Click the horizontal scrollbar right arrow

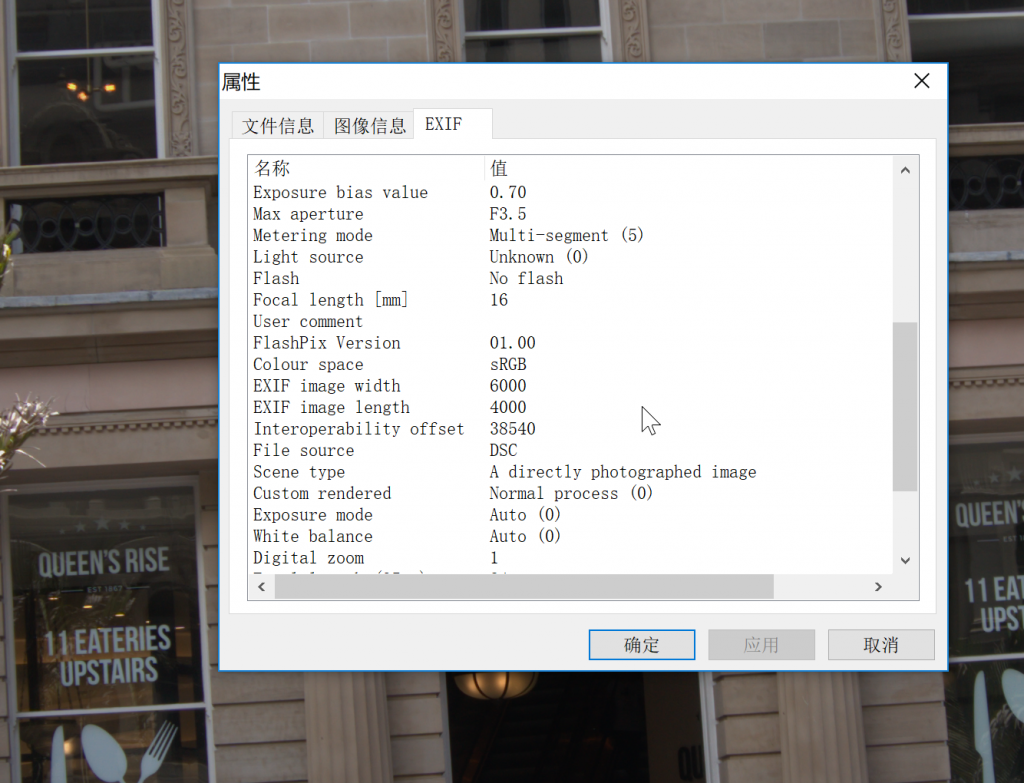tap(878, 587)
